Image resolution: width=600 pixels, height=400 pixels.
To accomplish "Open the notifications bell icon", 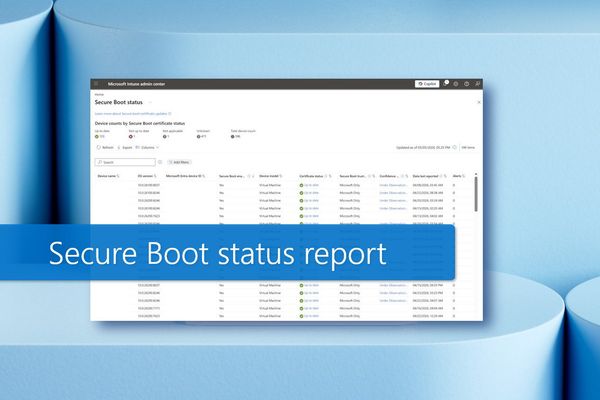I will [x=445, y=83].
